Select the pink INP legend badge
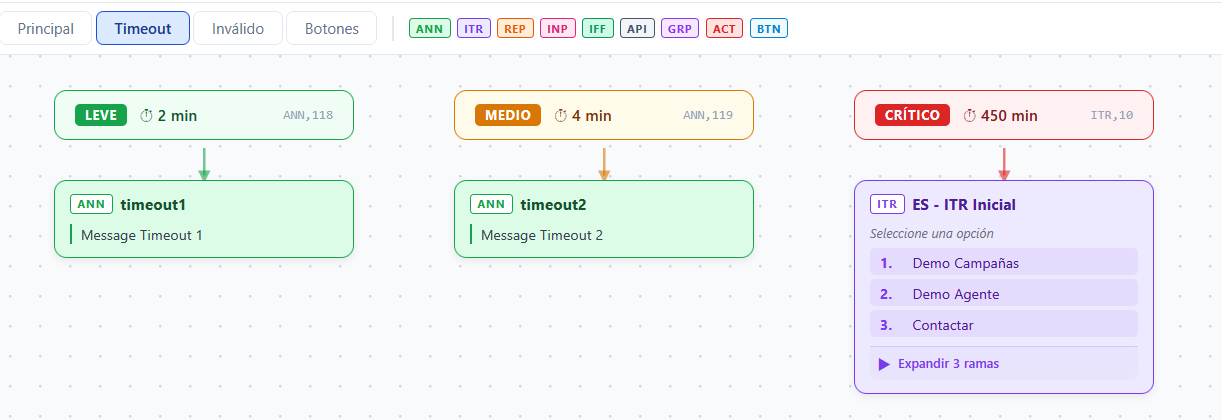Screen dimensions: 1222x420 [558, 29]
